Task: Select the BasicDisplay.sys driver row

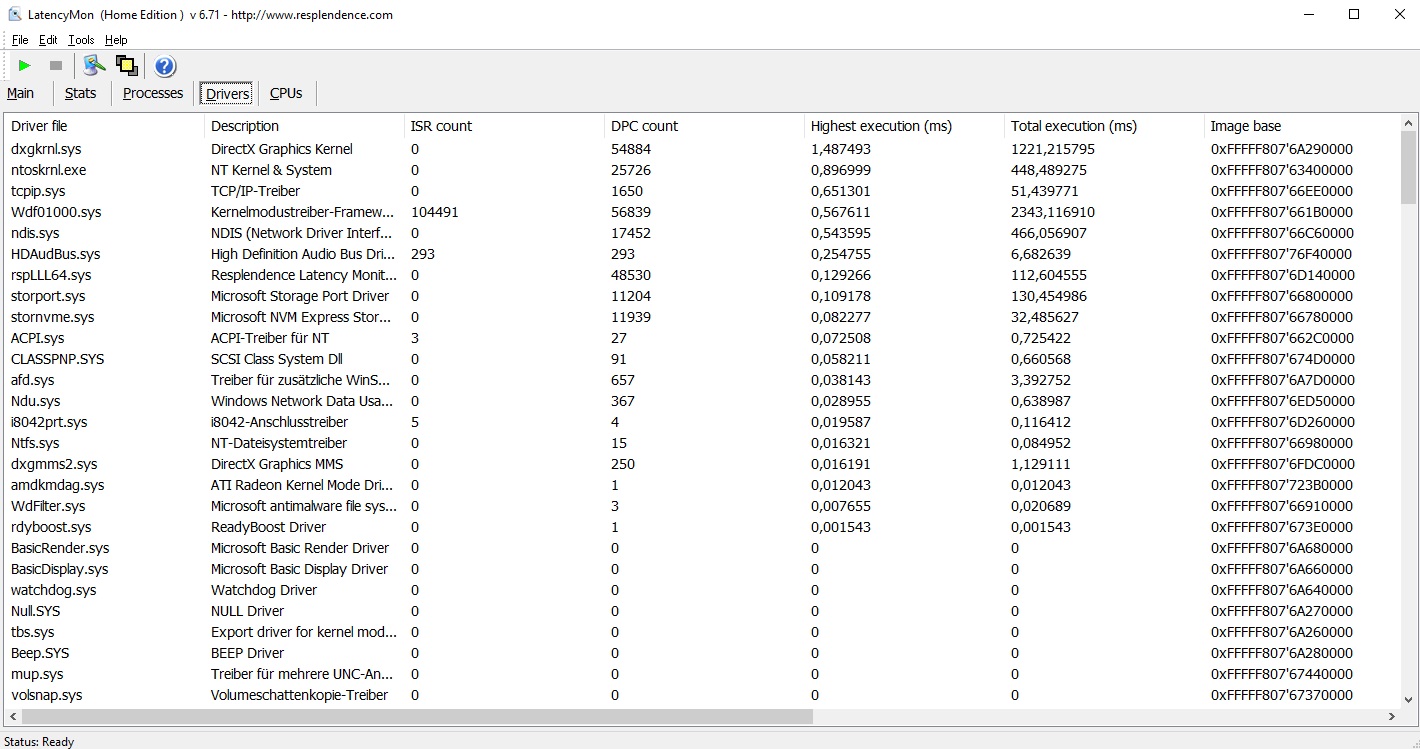Action: [702, 569]
